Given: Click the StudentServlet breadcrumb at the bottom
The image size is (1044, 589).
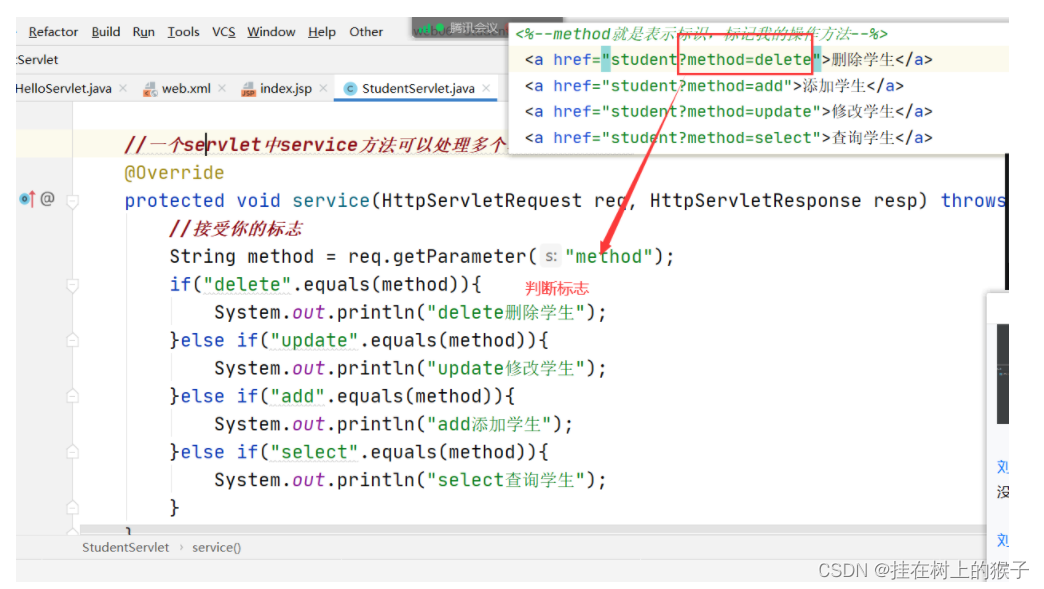Looking at the screenshot, I should tap(125, 547).
